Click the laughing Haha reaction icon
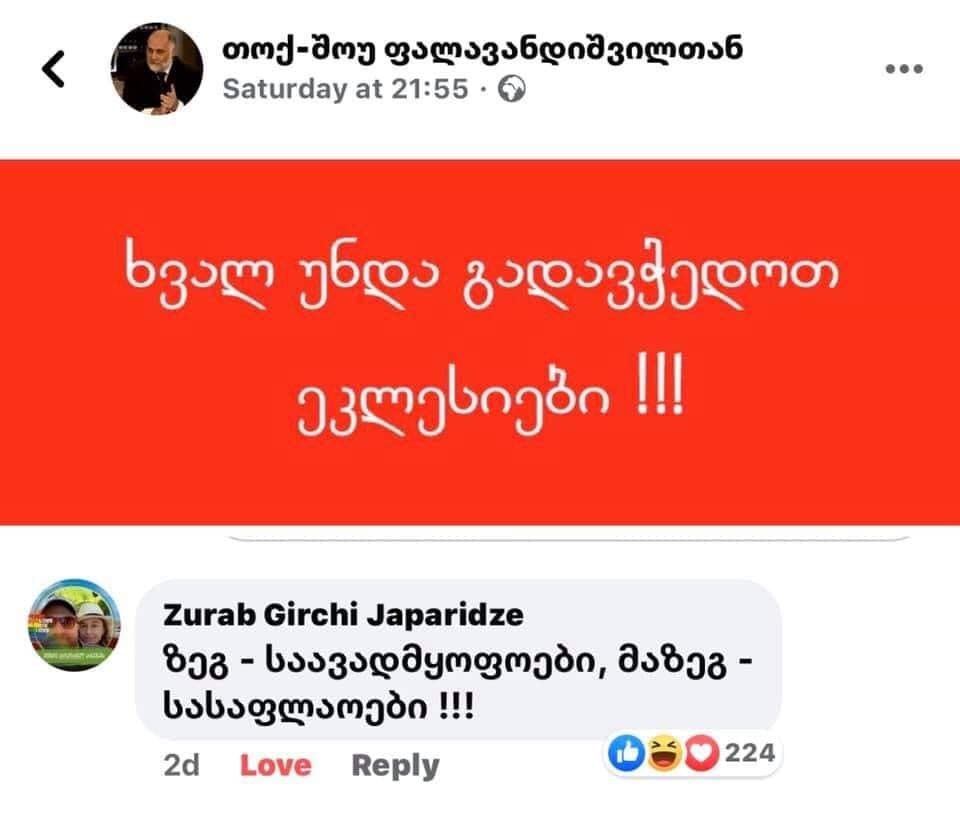Viewport: 960px width, 816px height. click(x=664, y=754)
